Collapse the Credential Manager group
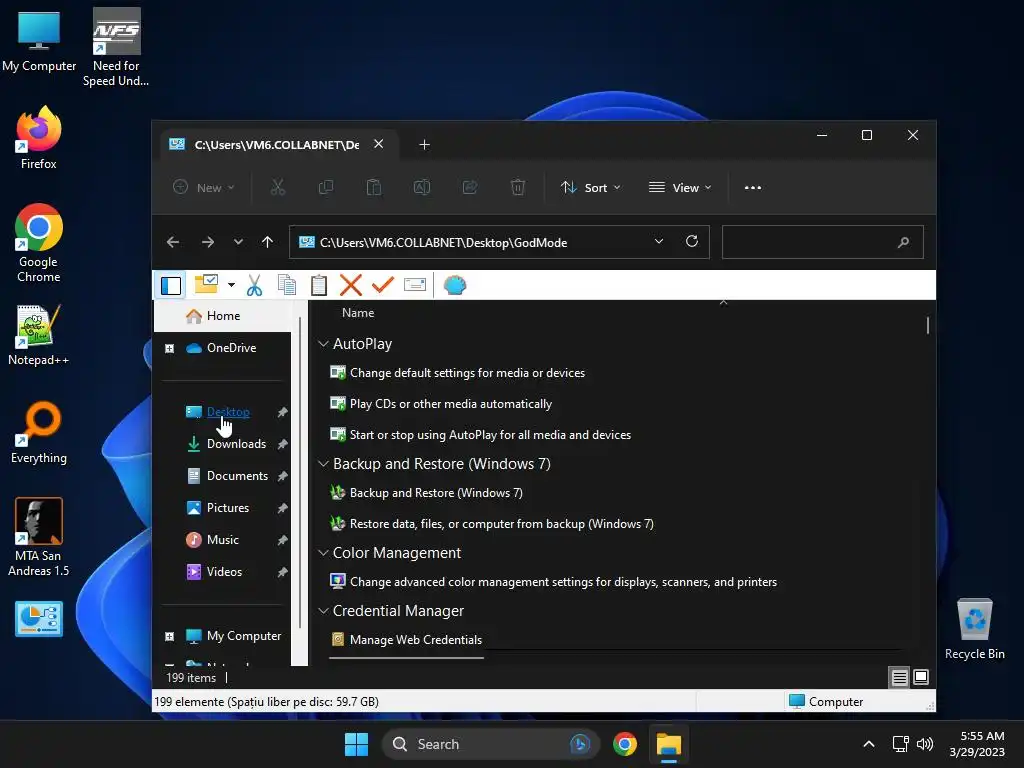Viewport: 1024px width, 768px height. [x=323, y=611]
